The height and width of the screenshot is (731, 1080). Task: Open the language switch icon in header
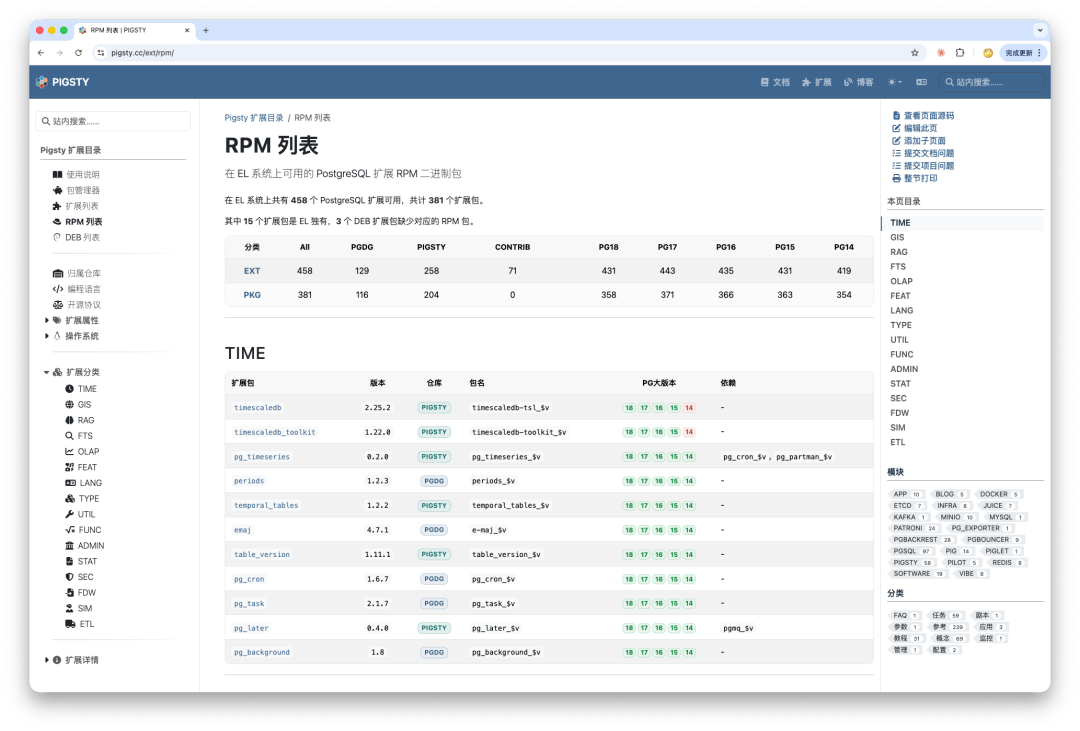tap(922, 82)
